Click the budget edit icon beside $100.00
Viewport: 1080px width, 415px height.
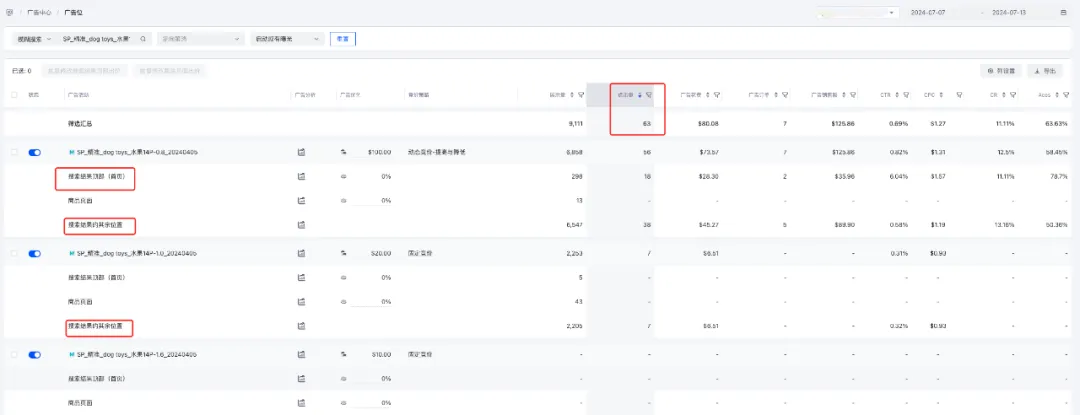tap(343, 152)
